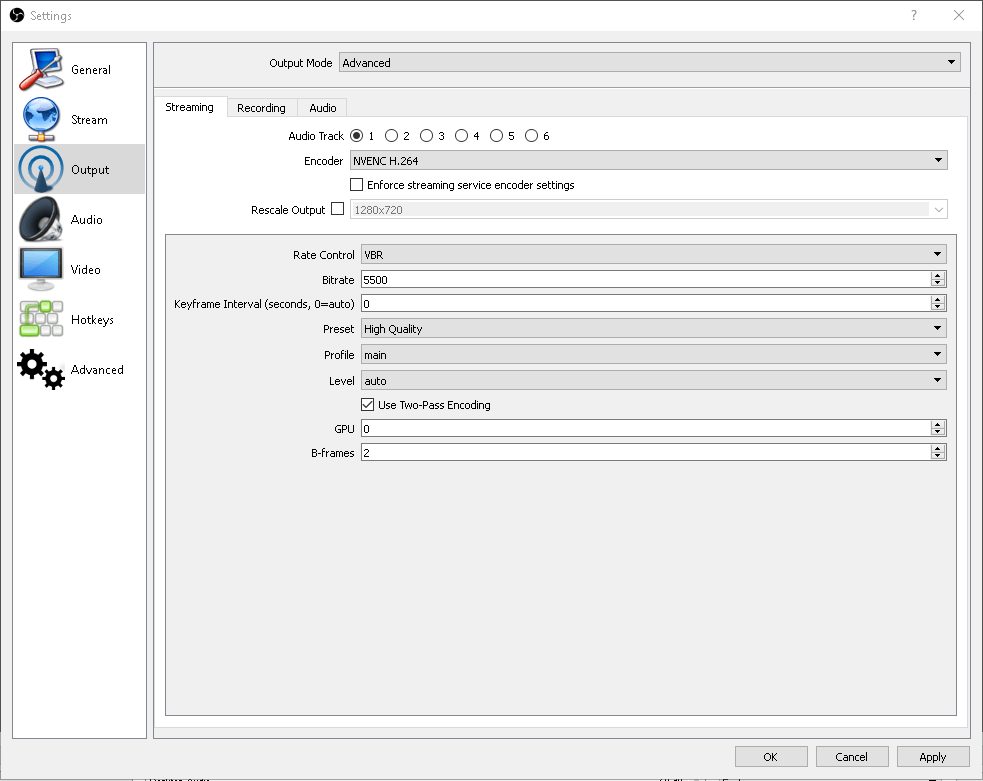Disable Use Two-Pass Encoding
Viewport: 983px width, 781px height.
pos(367,405)
